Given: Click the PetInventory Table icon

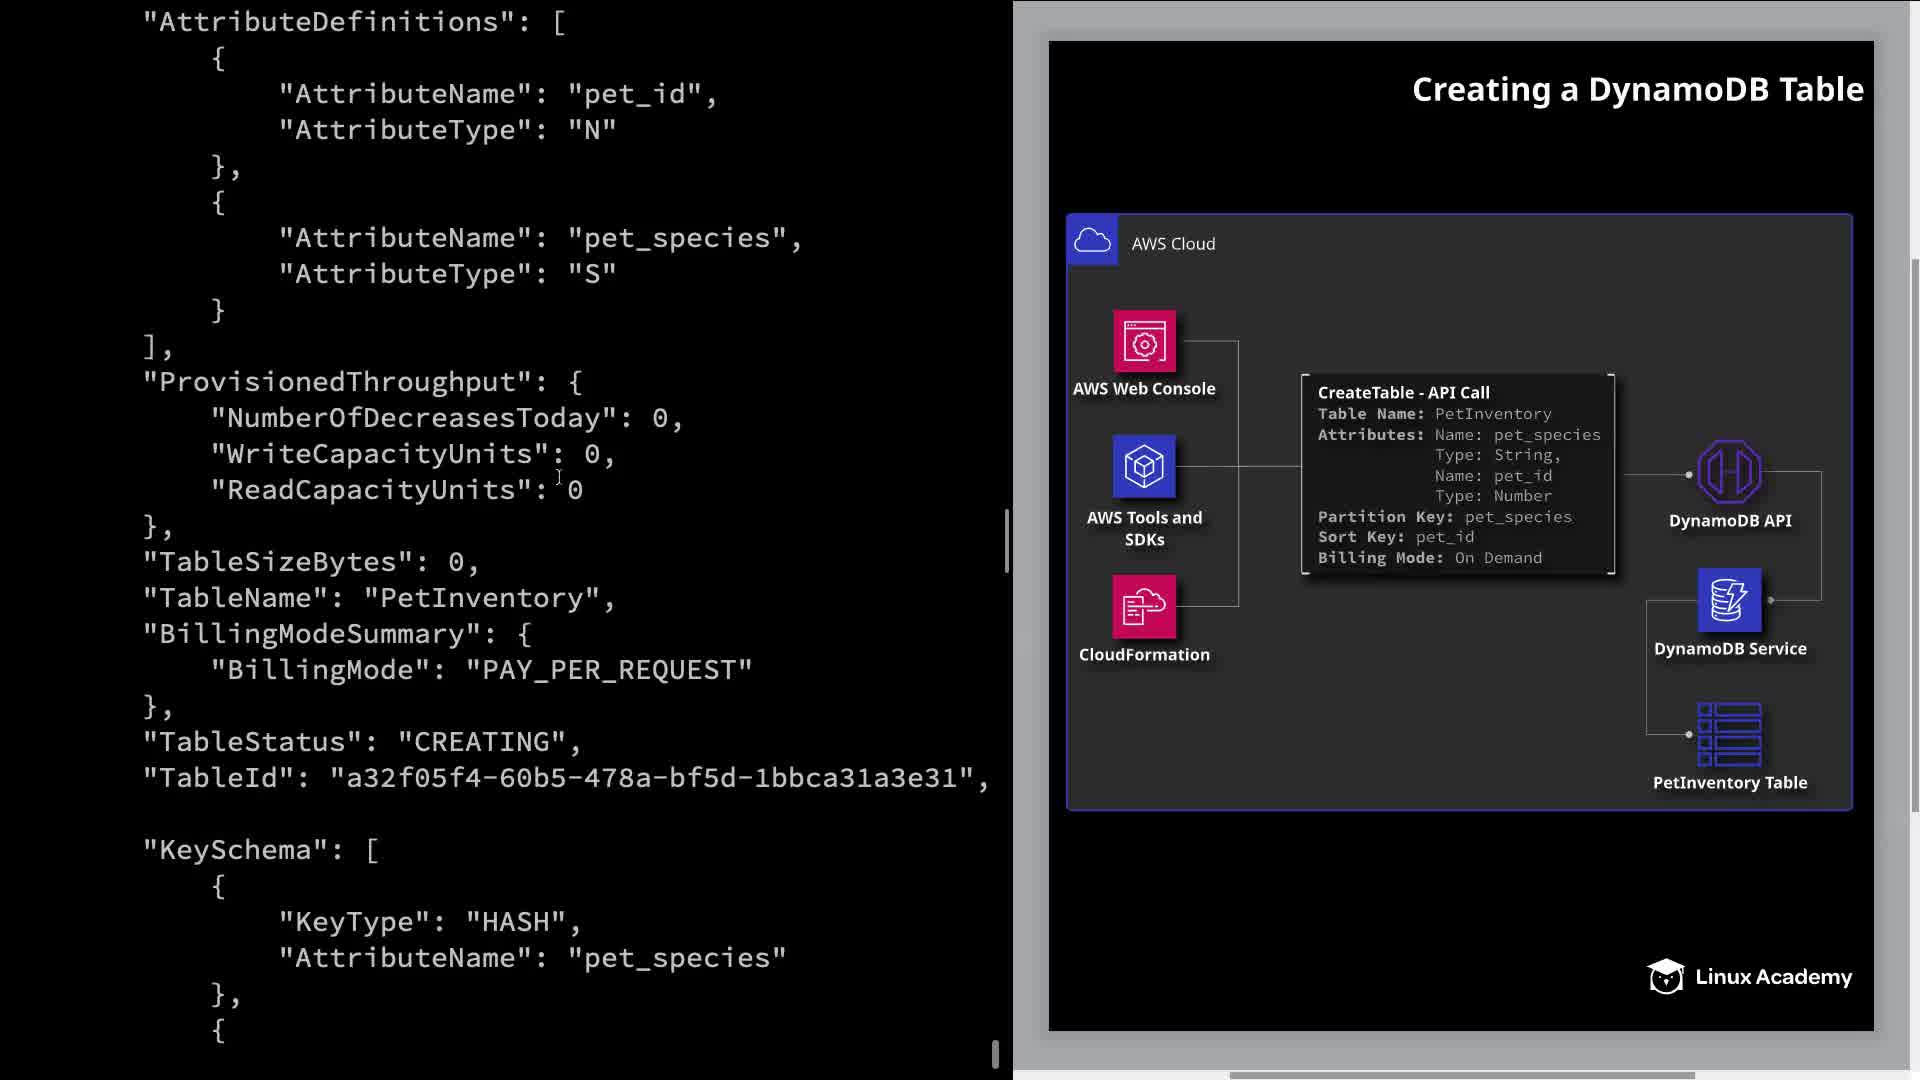Looking at the screenshot, I should (x=1729, y=734).
